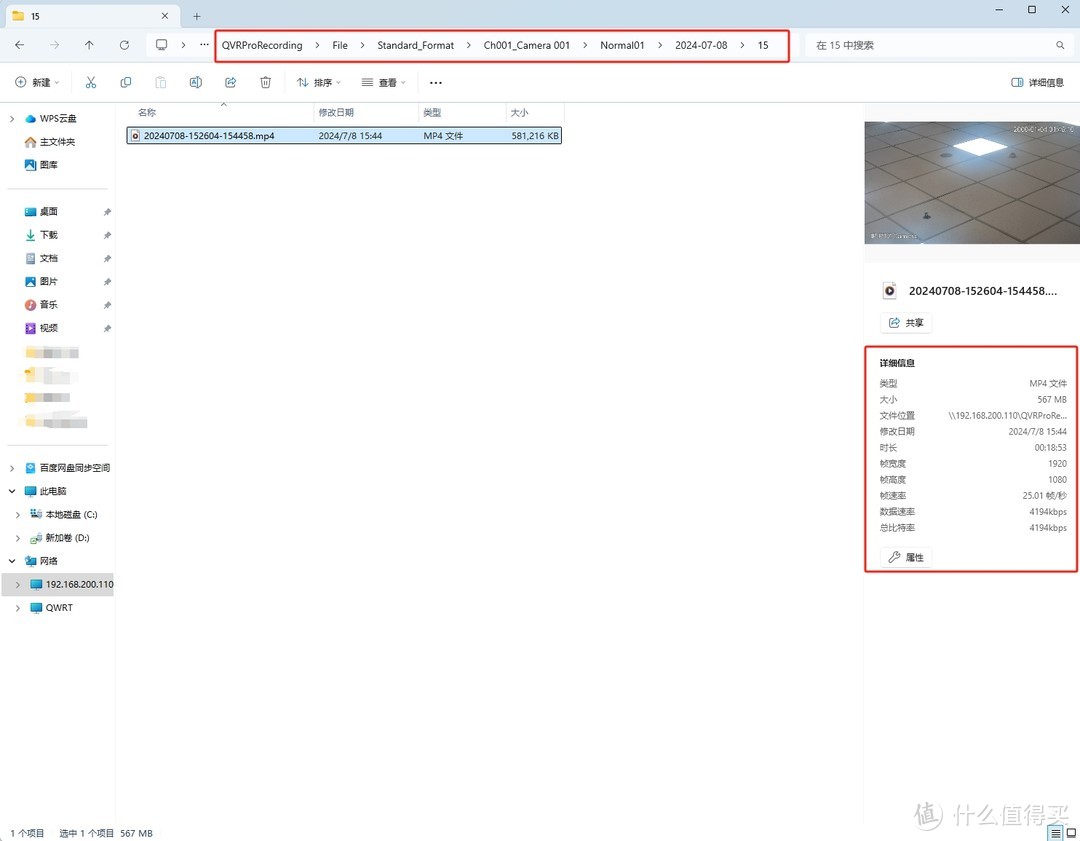Click the Cut scissors icon in toolbar
This screenshot has width=1080, height=841.
coord(91,82)
